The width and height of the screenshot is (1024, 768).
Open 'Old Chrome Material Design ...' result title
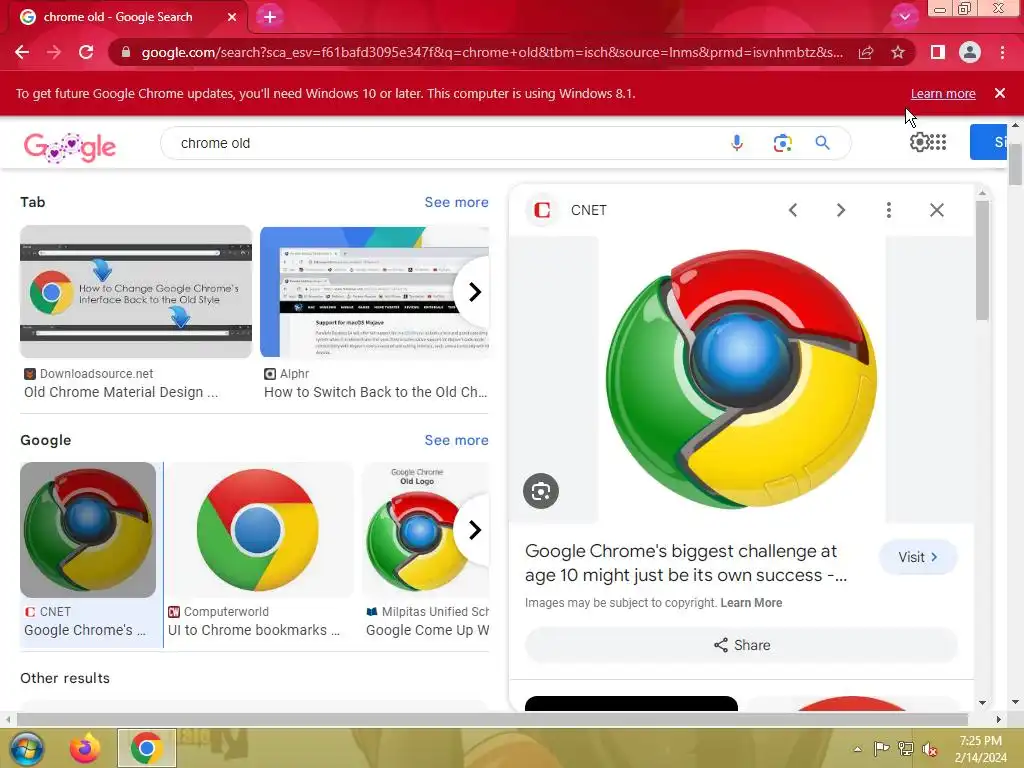[121, 392]
